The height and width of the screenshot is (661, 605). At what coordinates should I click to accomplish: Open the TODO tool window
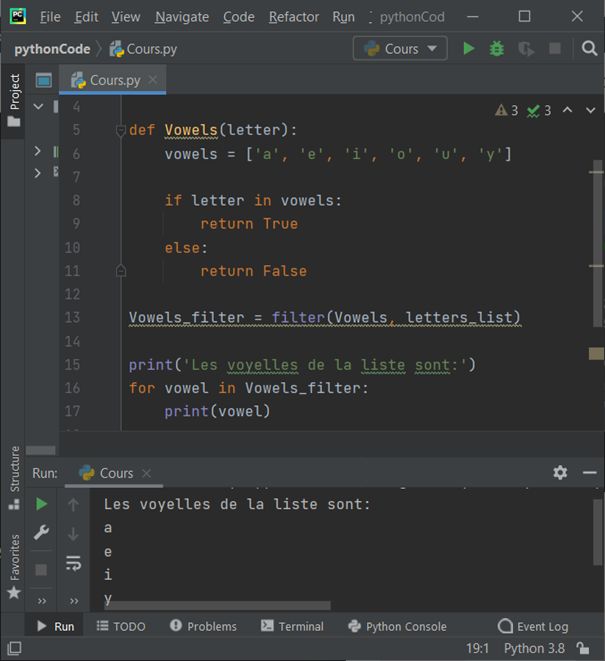(121, 626)
